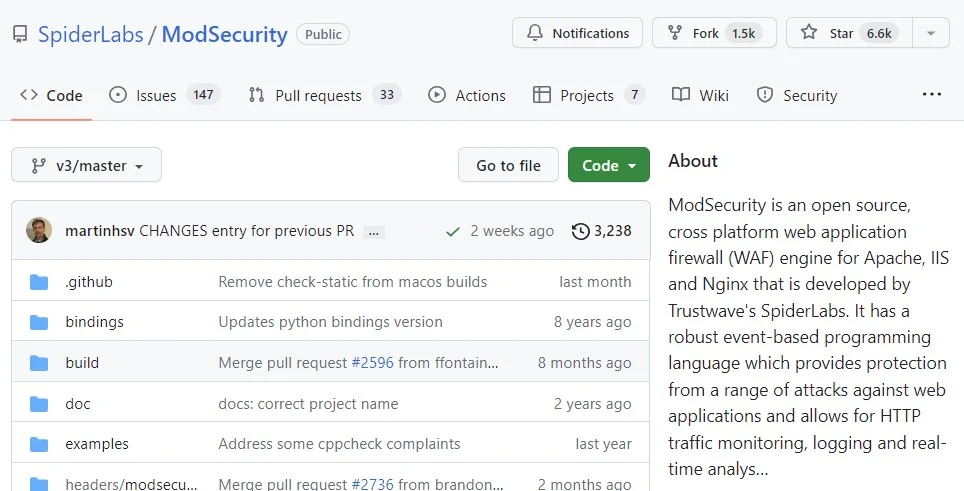This screenshot has width=964, height=491.
Task: Click the repository book icon beside SpiderLabs
Action: 20,34
